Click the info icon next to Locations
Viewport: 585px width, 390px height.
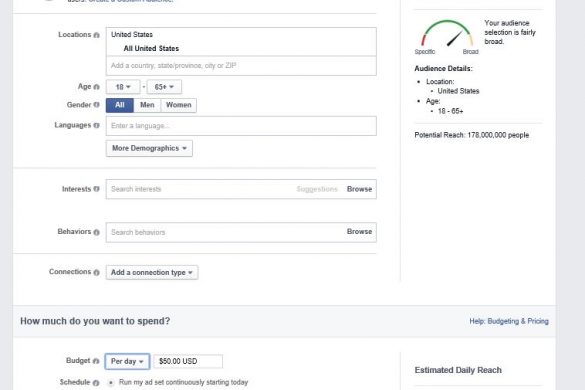tap(97, 35)
